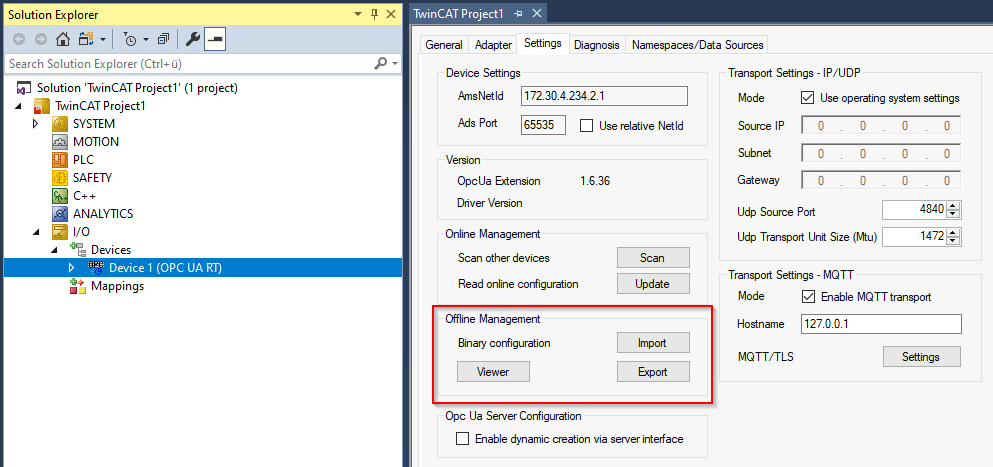
Task: Click the MOTION node icon
Action: 60,142
